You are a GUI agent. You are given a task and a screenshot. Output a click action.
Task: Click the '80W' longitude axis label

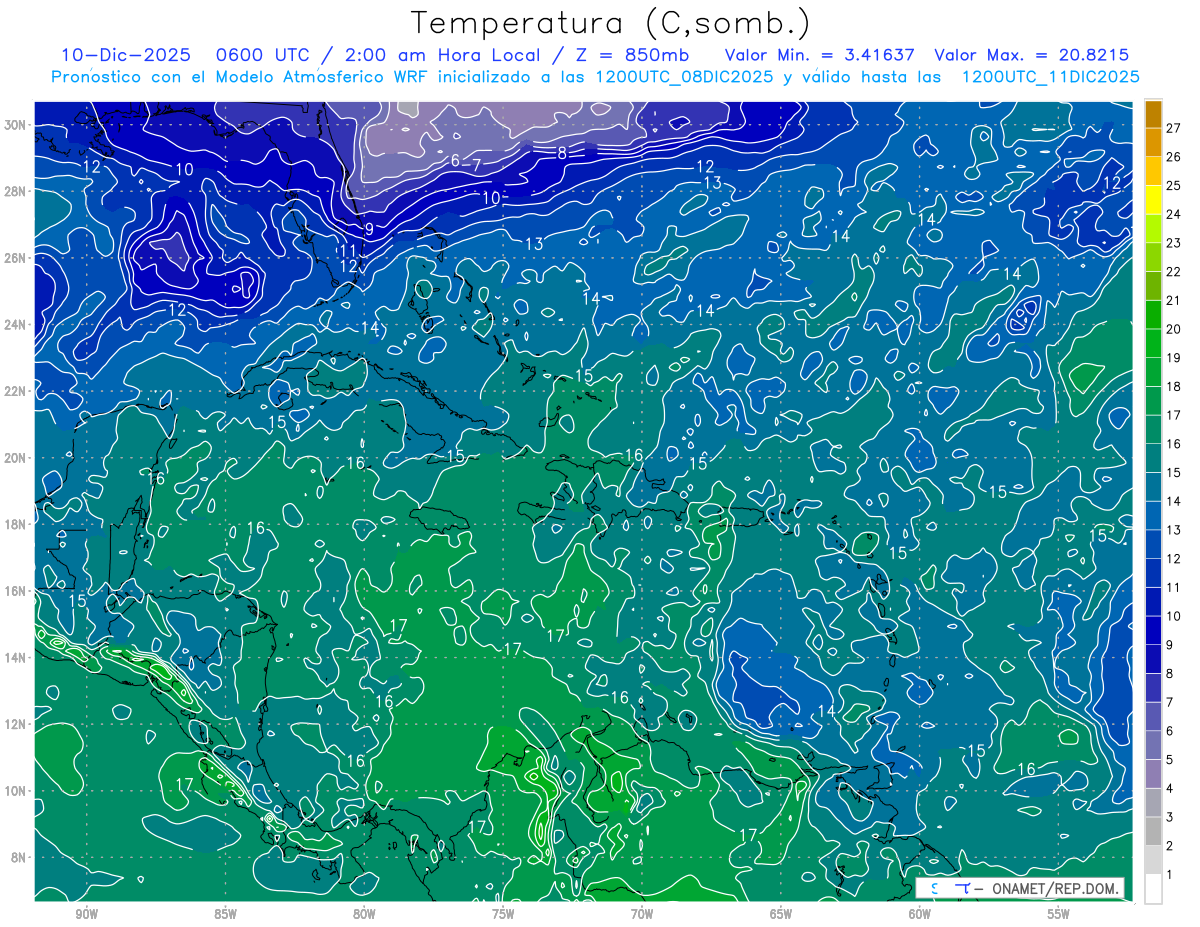click(x=364, y=915)
